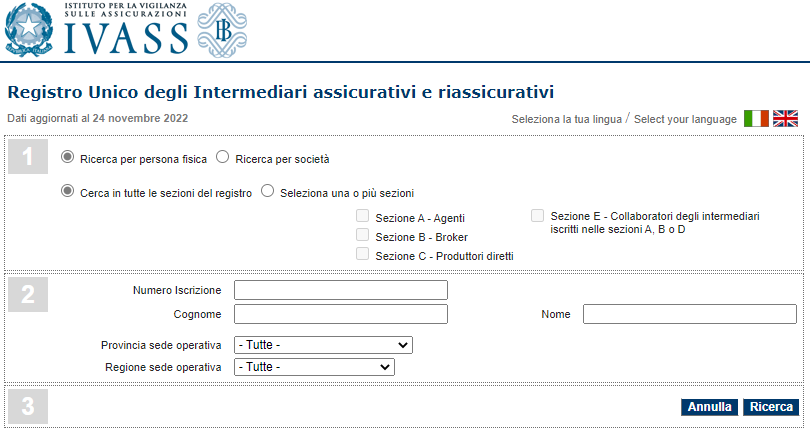
Task: Start the search with Ricerca button
Action: [771, 407]
